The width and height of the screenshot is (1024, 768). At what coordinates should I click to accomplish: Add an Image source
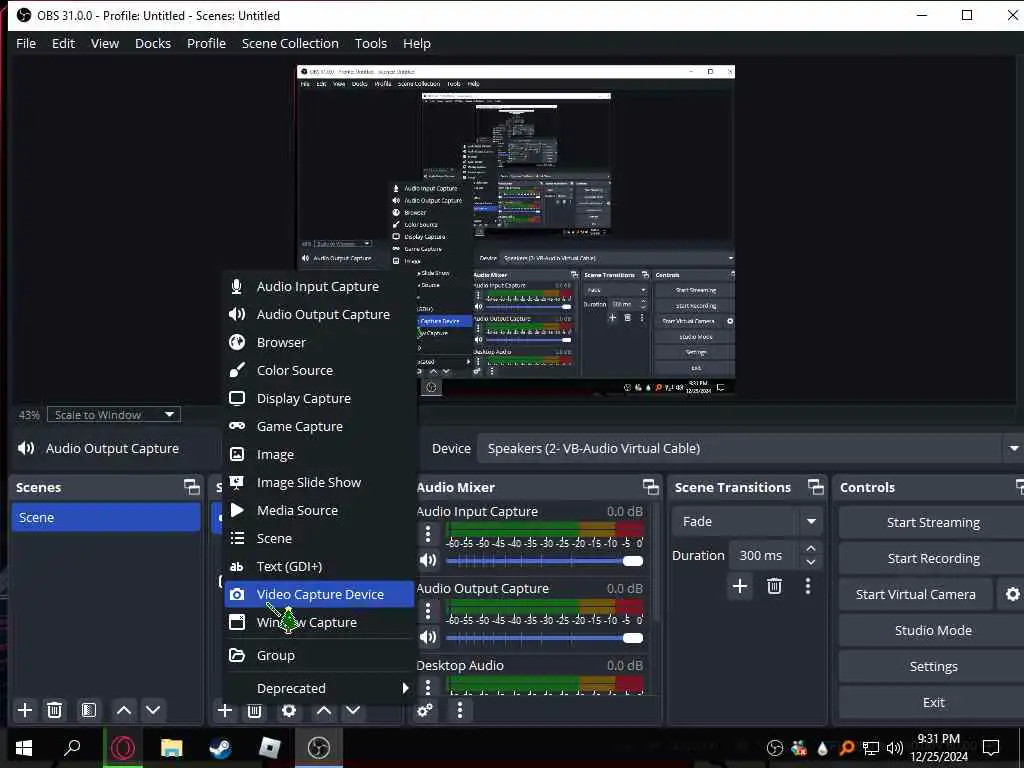click(319, 455)
